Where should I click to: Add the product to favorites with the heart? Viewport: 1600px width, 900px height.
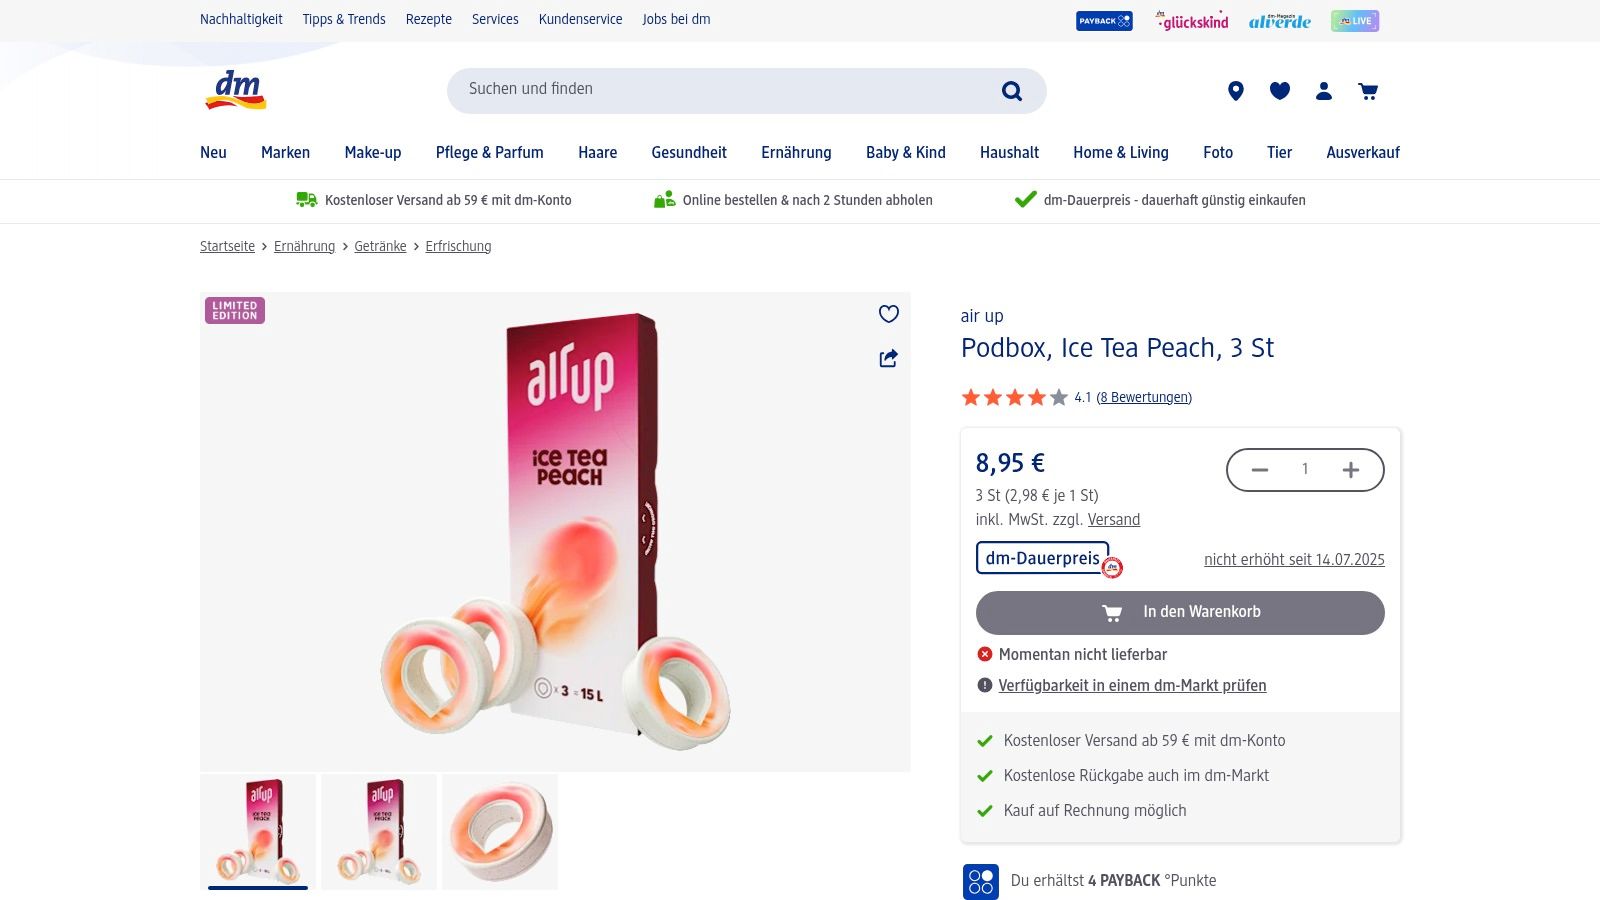tap(889, 314)
